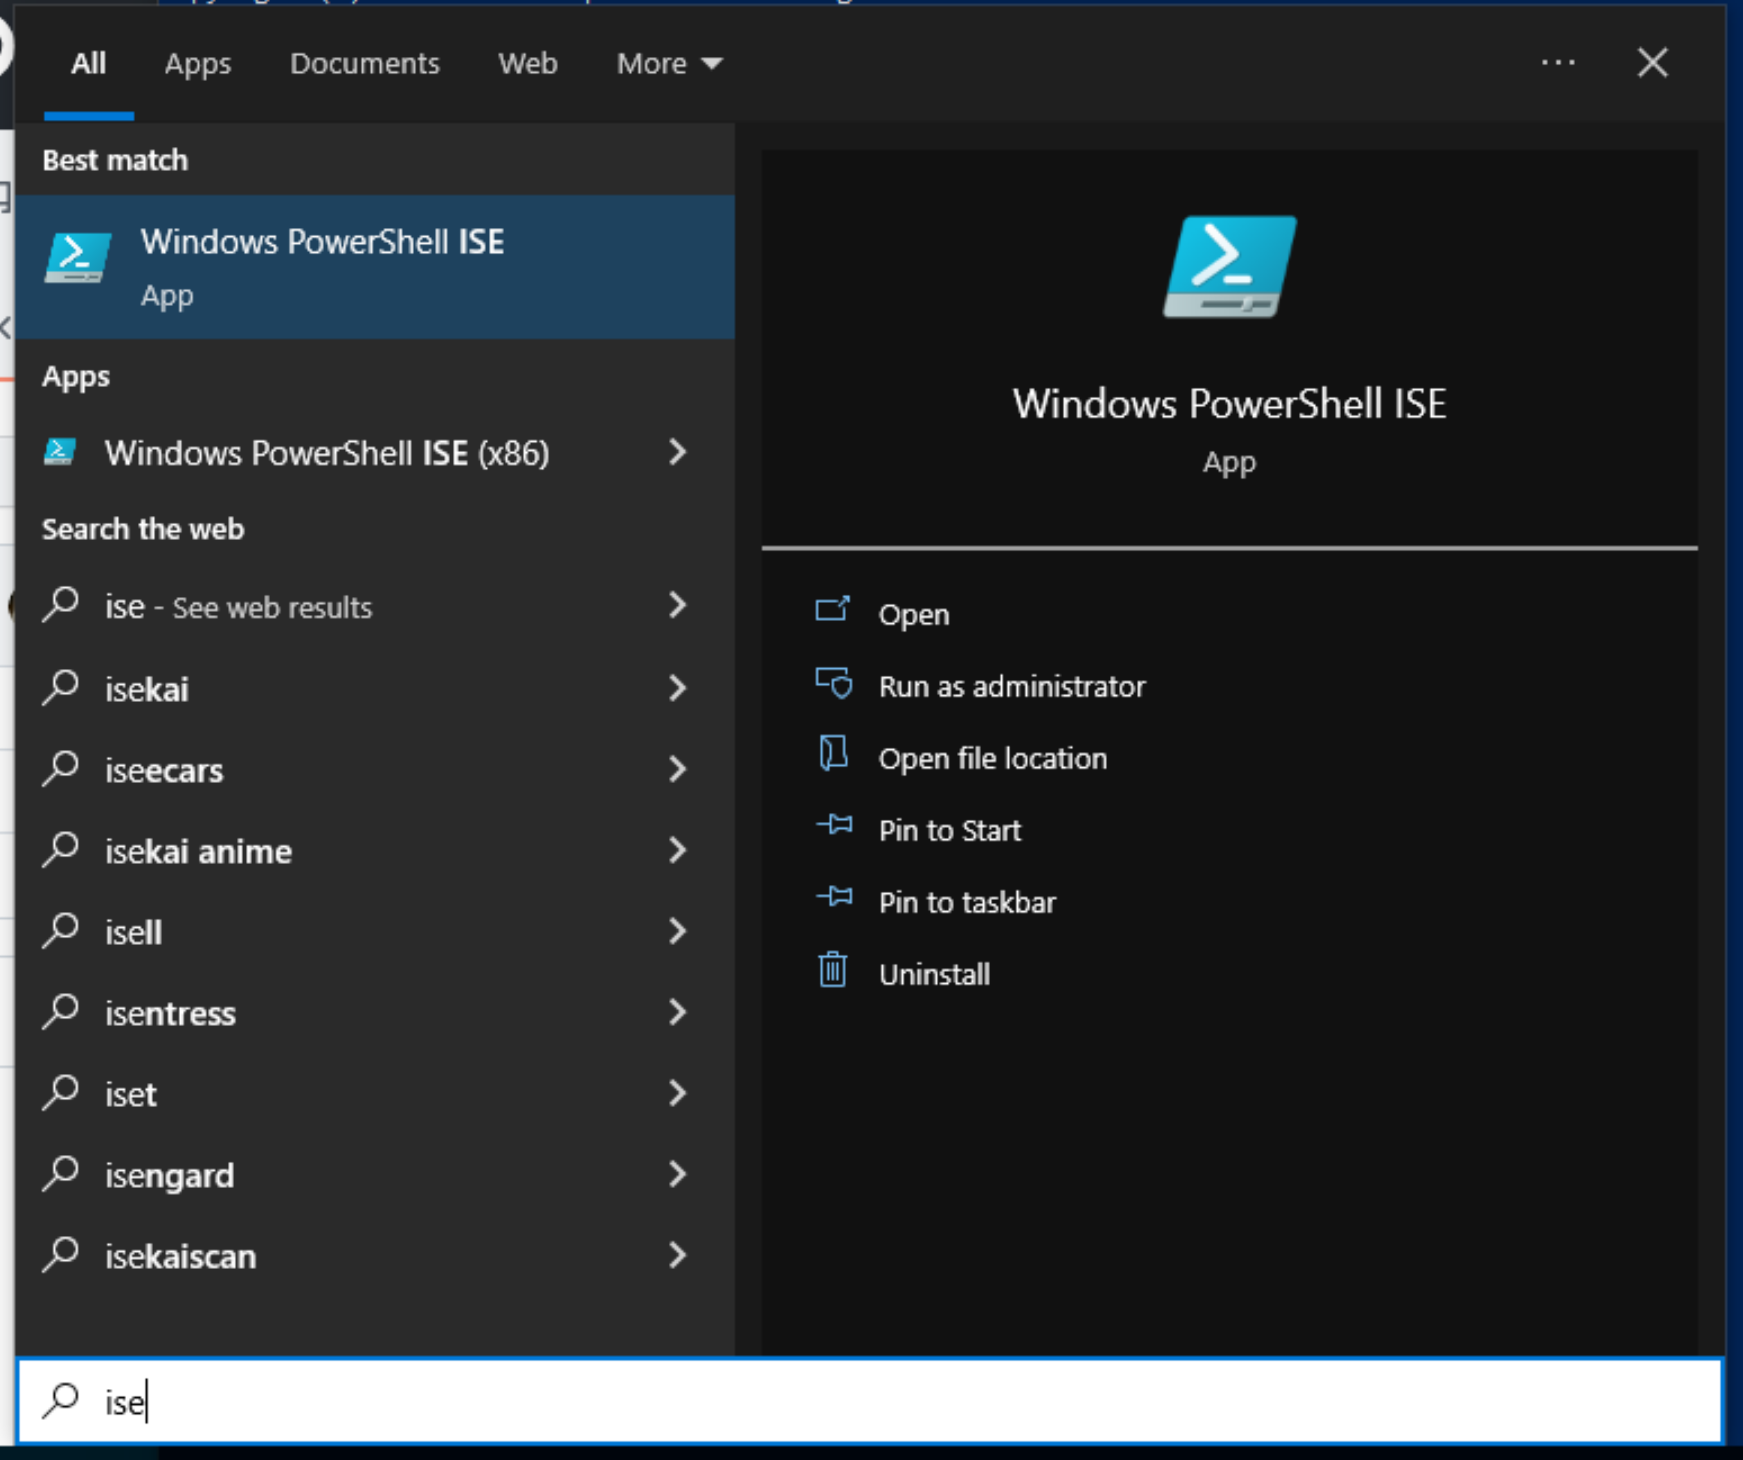Screen dimensions: 1743x1460
Task: Choose Pin to Start
Action: point(949,830)
